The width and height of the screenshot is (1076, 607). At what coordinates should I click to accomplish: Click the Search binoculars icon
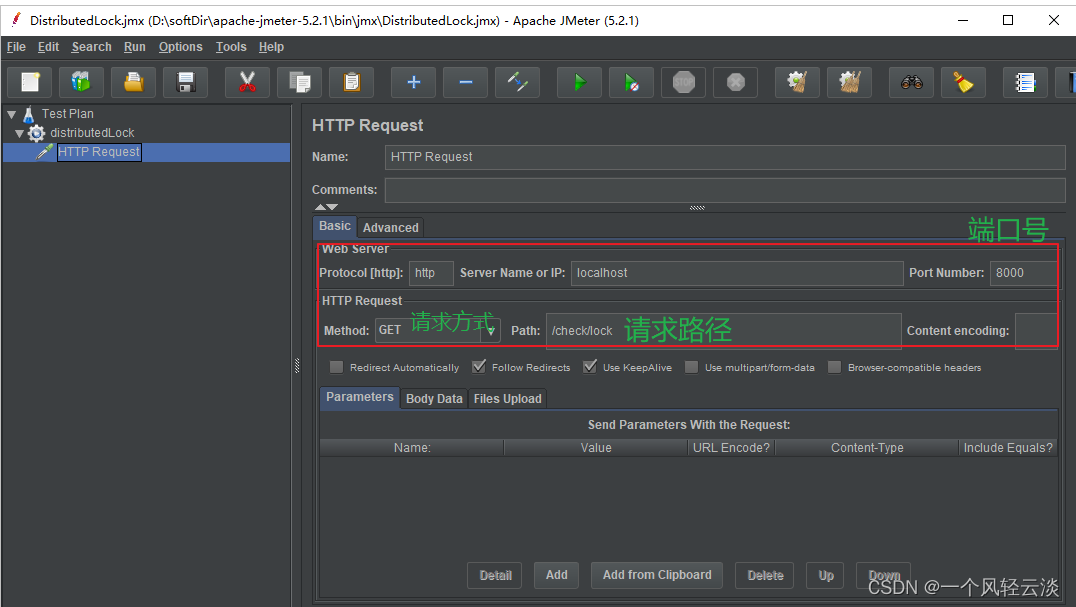pos(912,83)
